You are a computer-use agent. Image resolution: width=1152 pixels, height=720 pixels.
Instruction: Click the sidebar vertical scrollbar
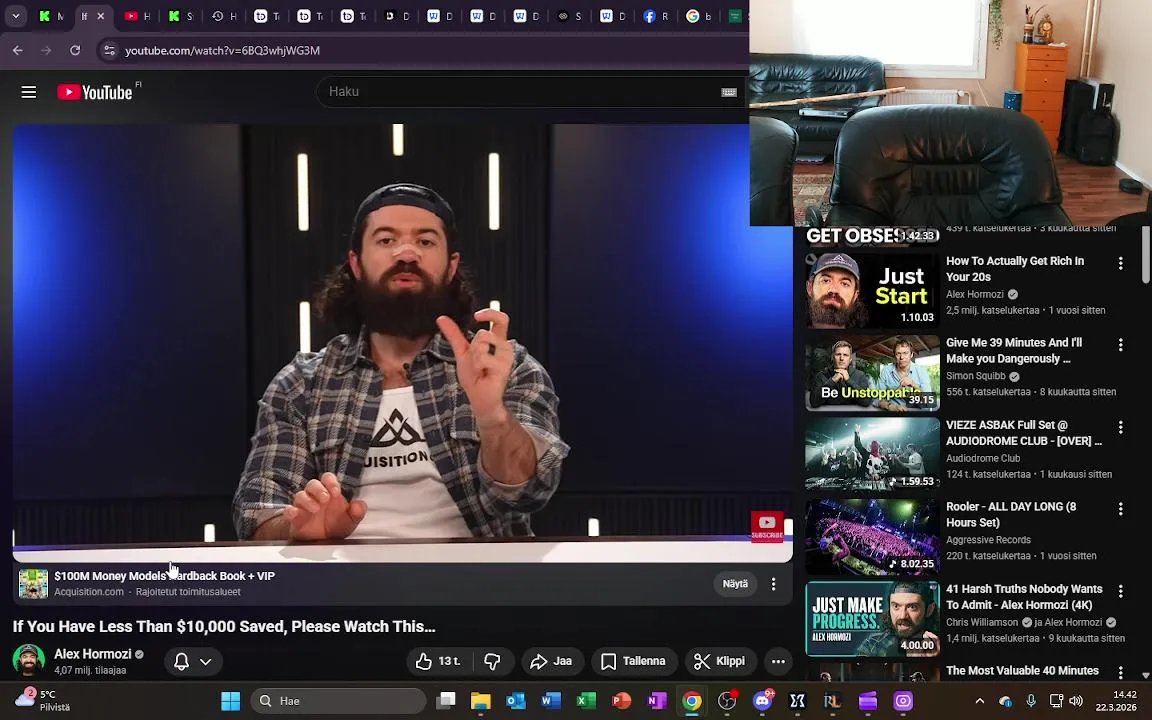(1145, 253)
